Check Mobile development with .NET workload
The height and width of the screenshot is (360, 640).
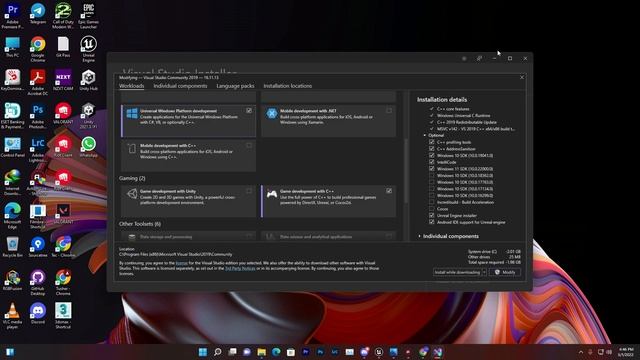tap(389, 111)
